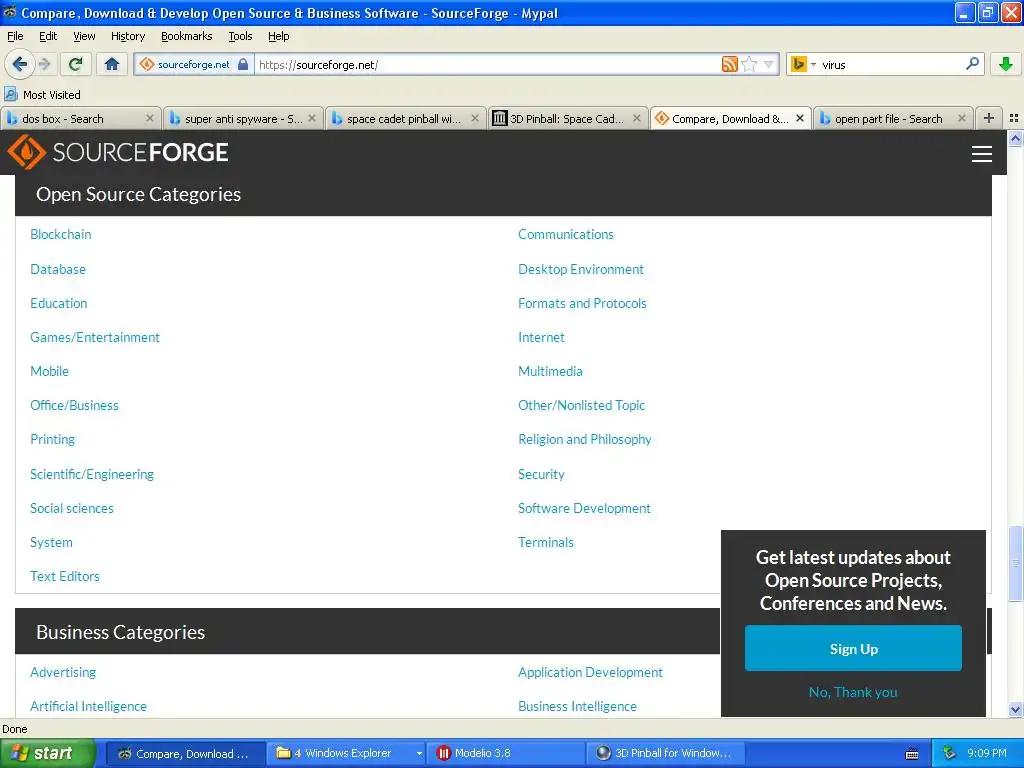Close the '3D Pinball: Space Cad...' tab

pos(637,118)
